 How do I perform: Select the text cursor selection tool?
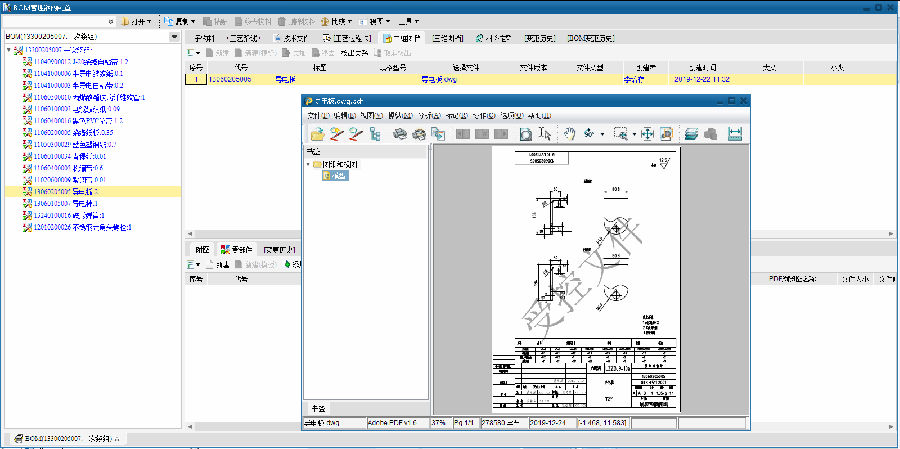click(546, 134)
